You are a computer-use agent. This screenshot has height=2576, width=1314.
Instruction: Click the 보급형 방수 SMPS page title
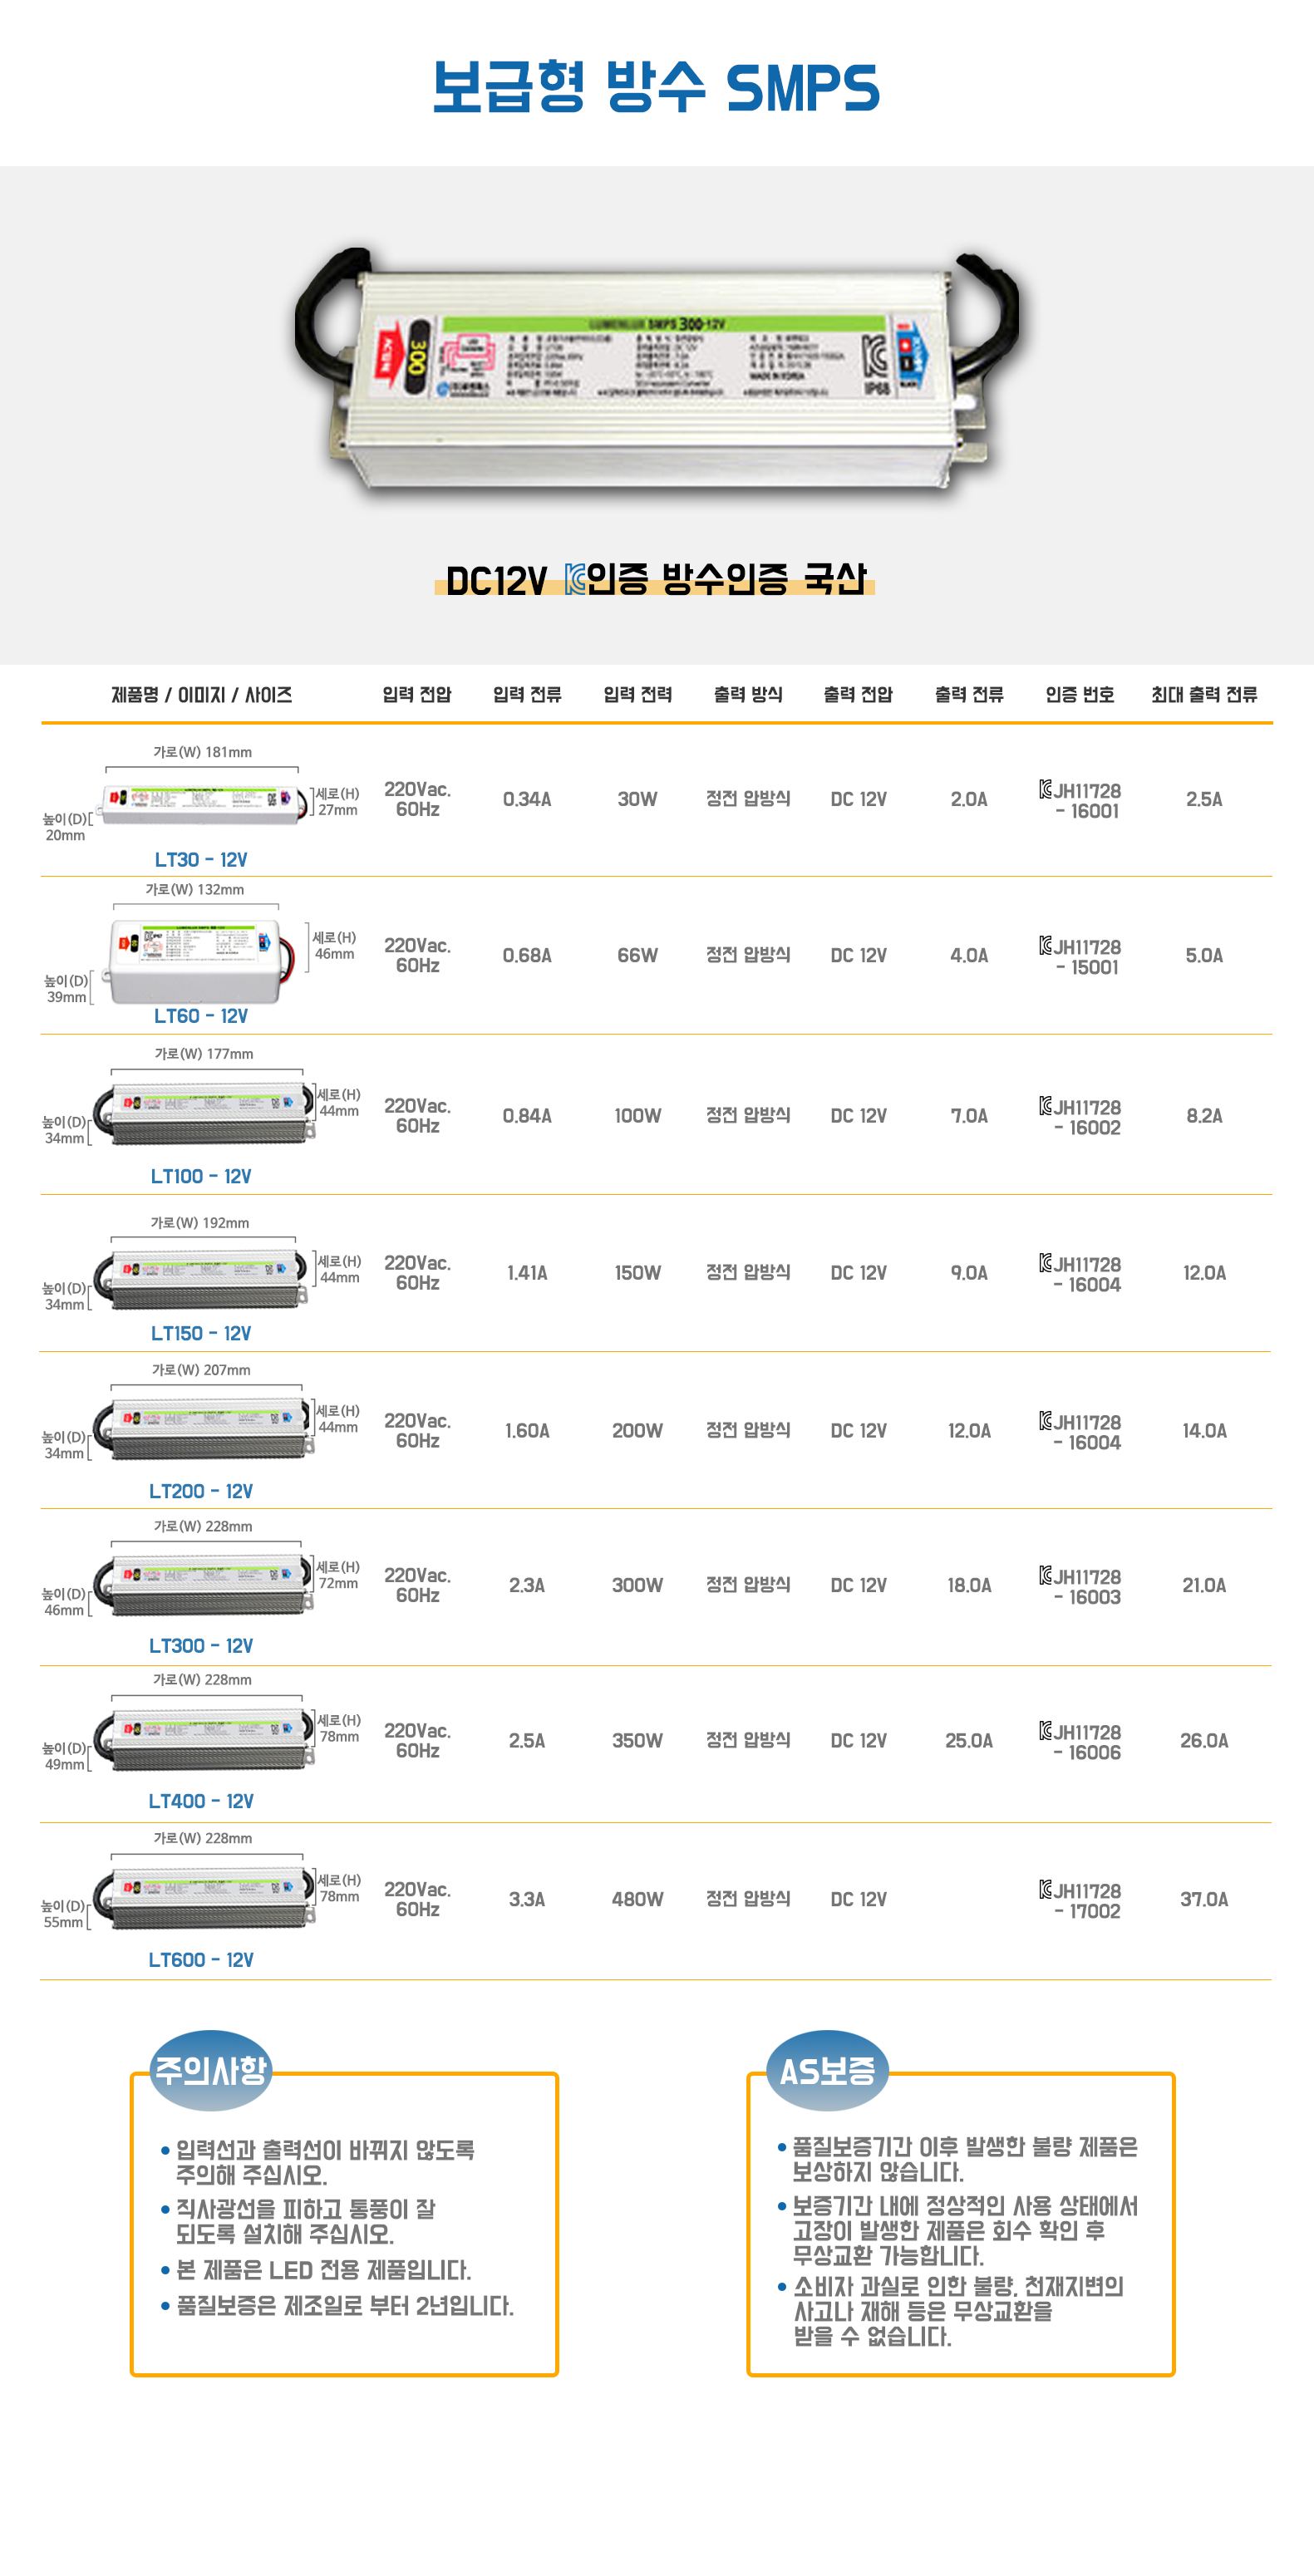click(656, 87)
